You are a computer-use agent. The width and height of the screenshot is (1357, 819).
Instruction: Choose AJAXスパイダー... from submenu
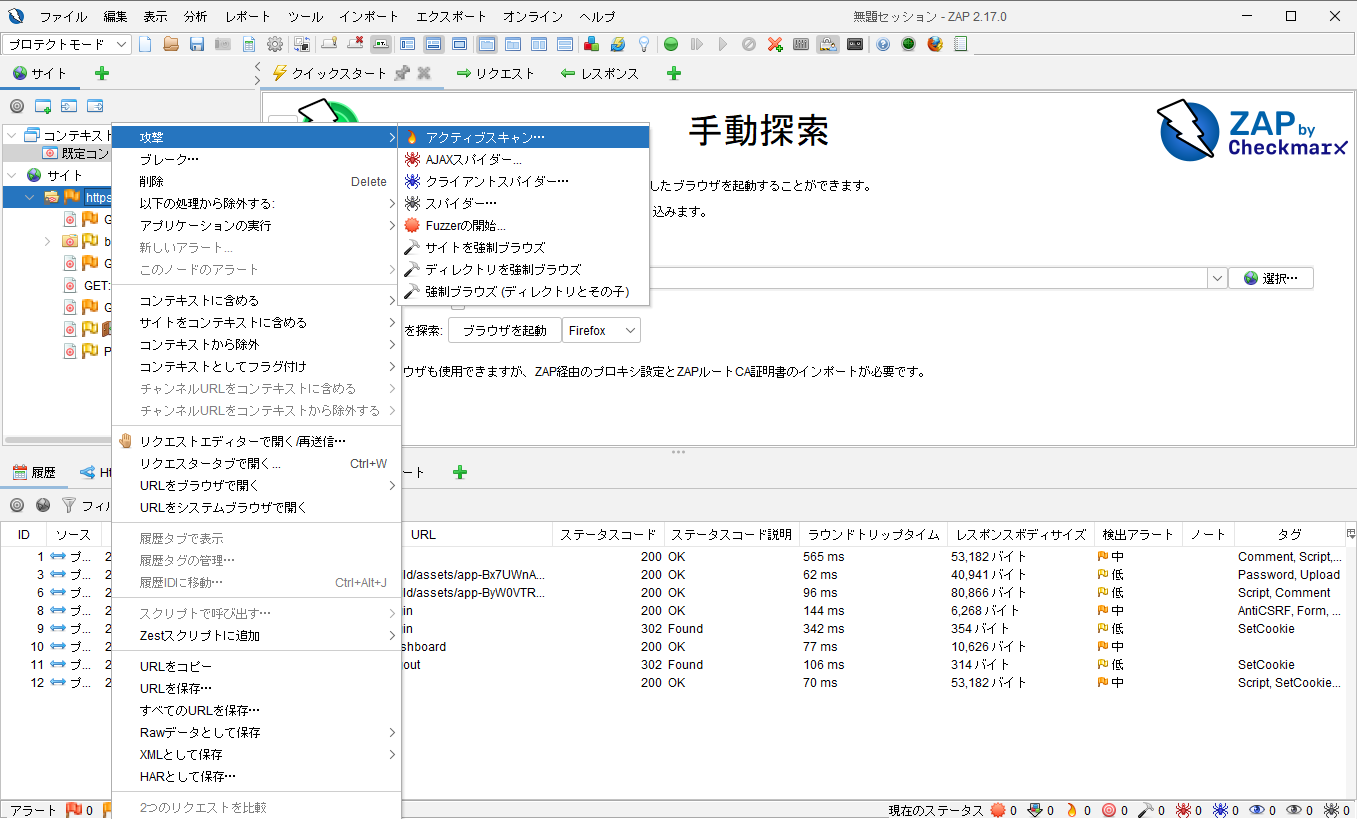coord(524,159)
